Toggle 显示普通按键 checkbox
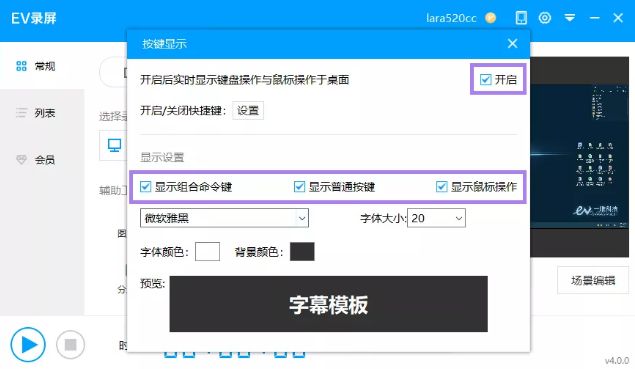The width and height of the screenshot is (635, 369). pyautogui.click(x=299, y=187)
